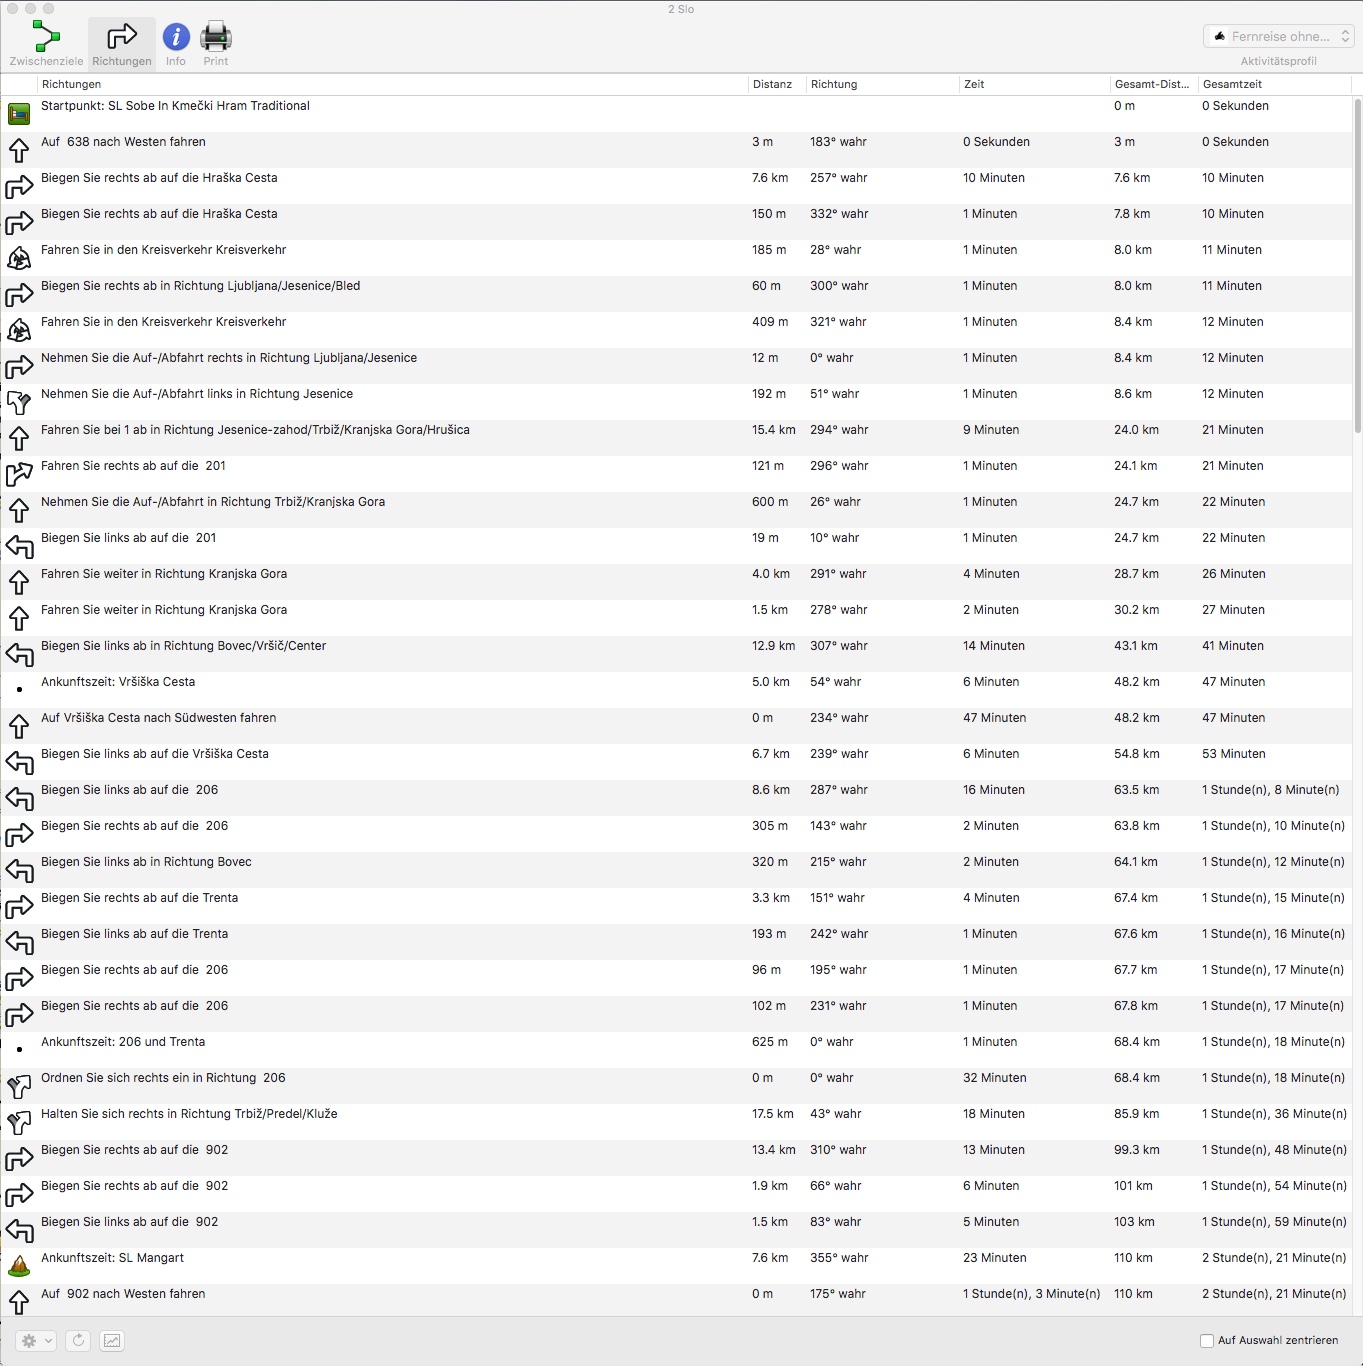The width and height of the screenshot is (1363, 1366).
Task: Select 'Biegen Sie links ab in Richtung Bovec' row
Action: [146, 862]
